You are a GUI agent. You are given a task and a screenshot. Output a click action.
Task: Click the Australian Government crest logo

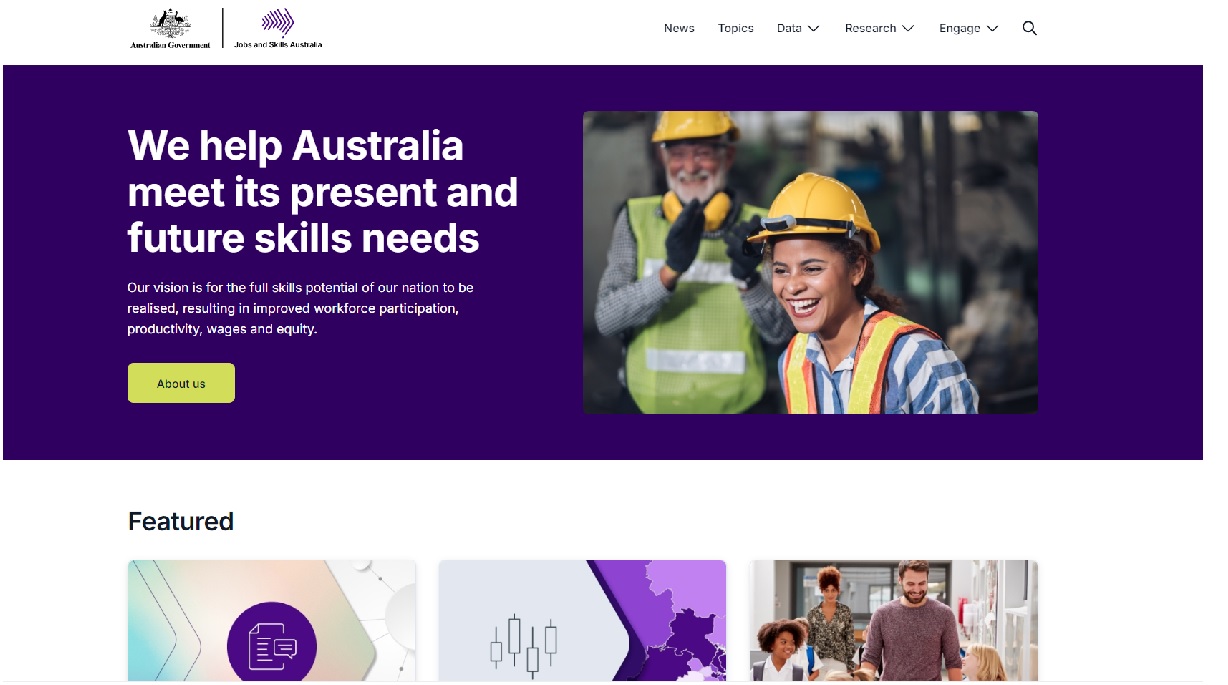[x=170, y=29]
